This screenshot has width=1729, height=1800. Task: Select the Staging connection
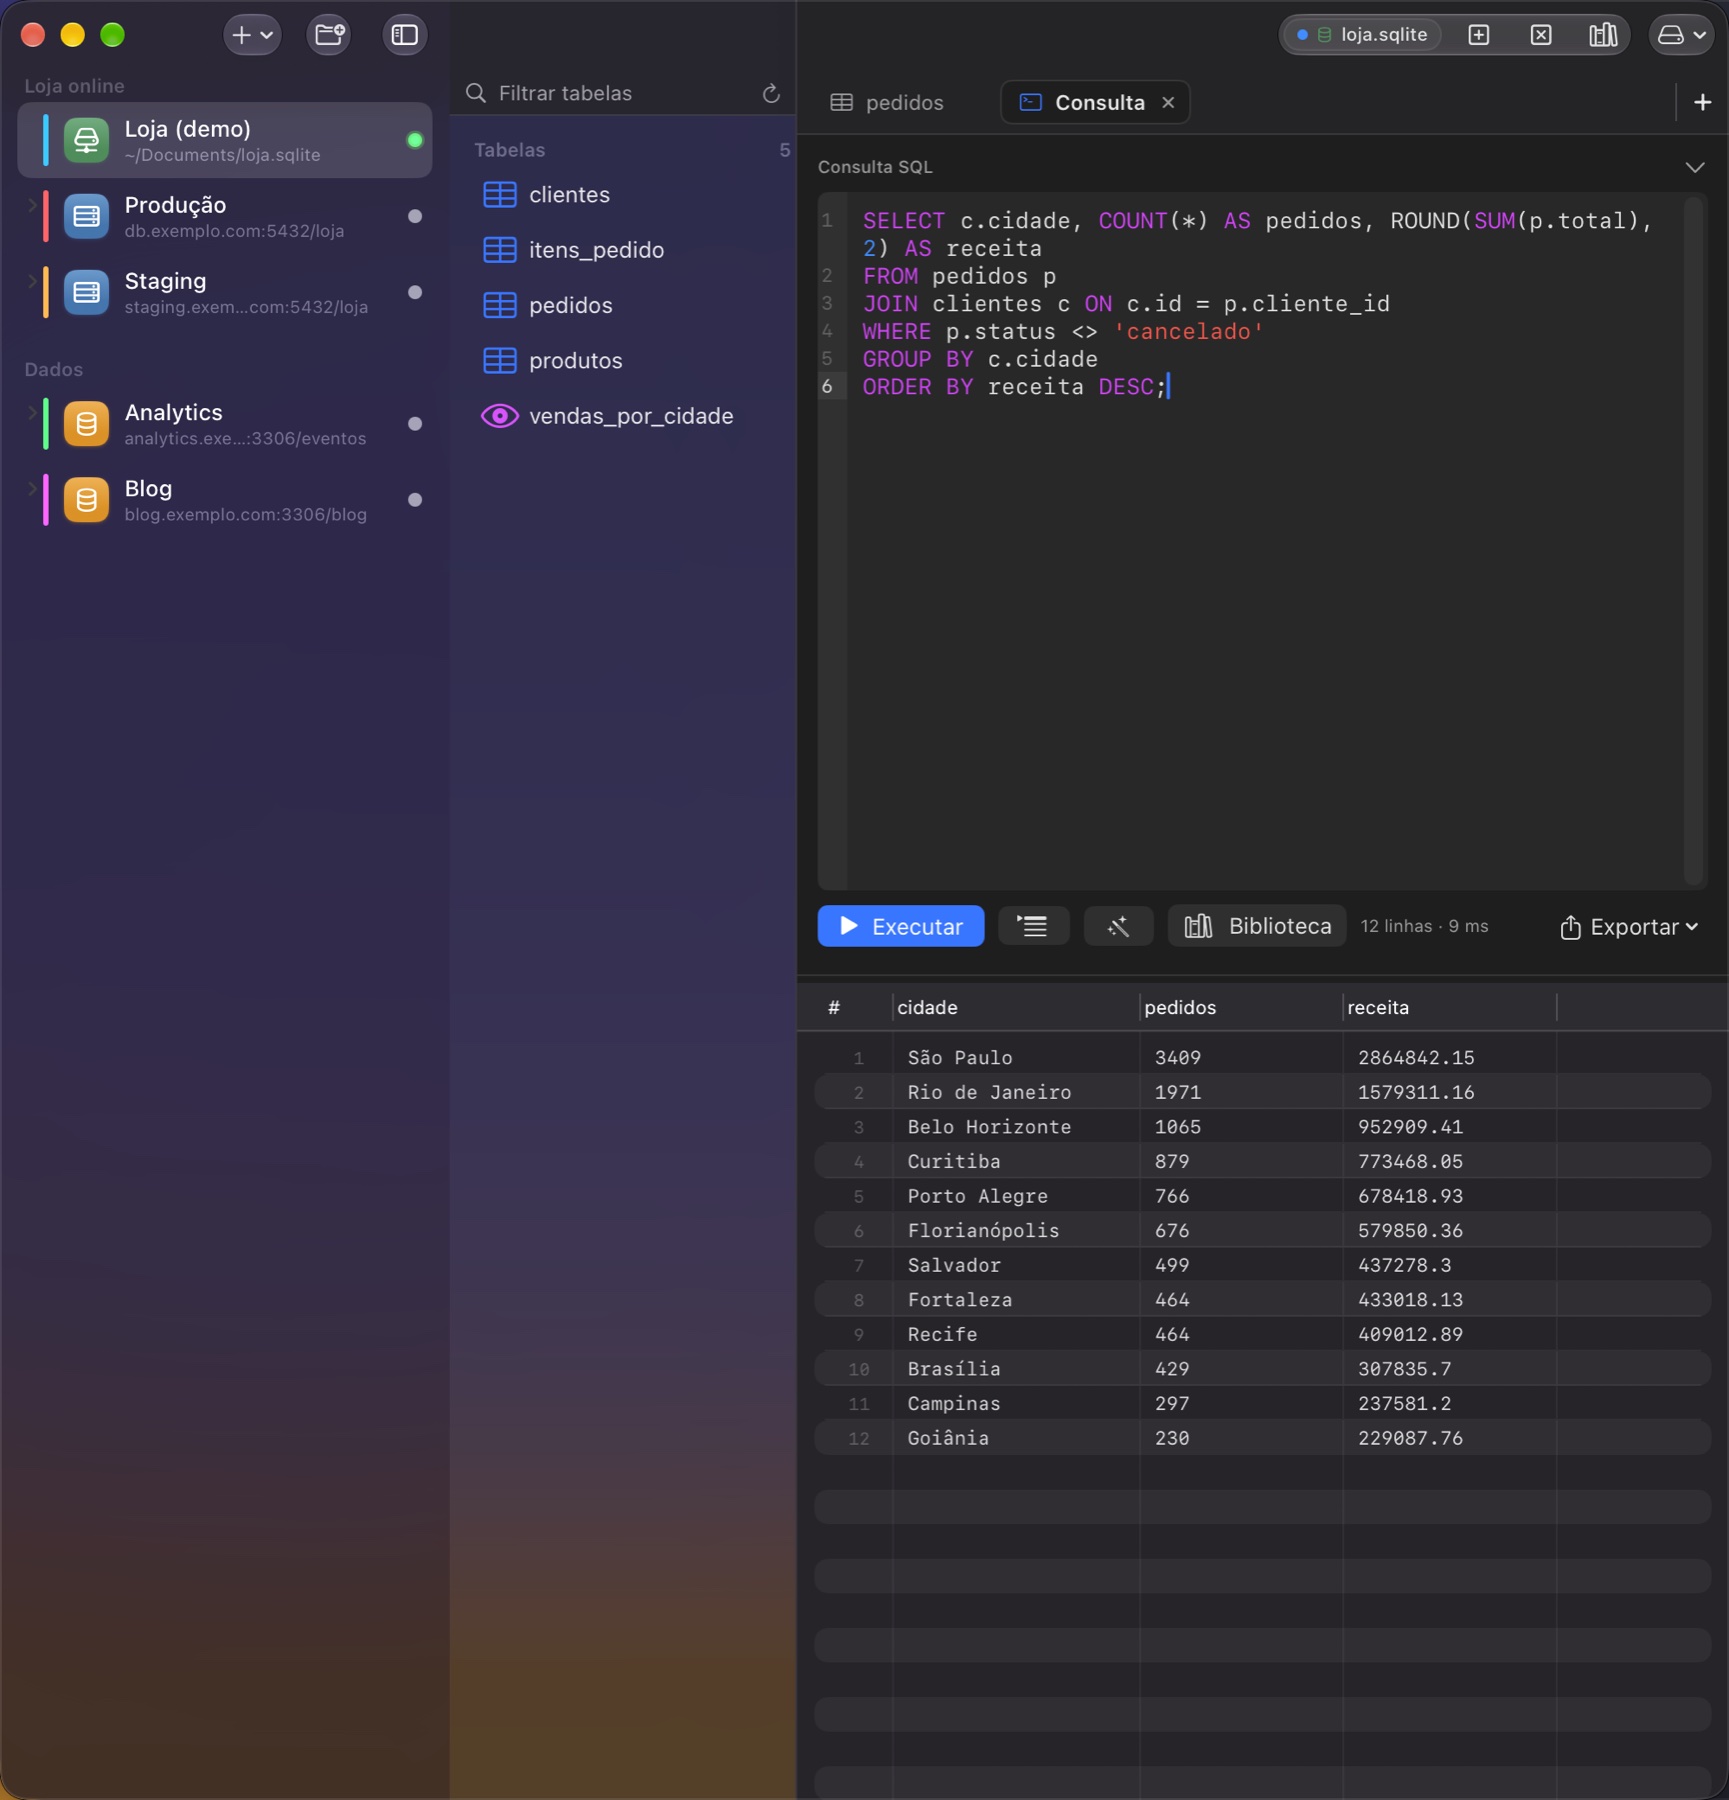coord(225,292)
